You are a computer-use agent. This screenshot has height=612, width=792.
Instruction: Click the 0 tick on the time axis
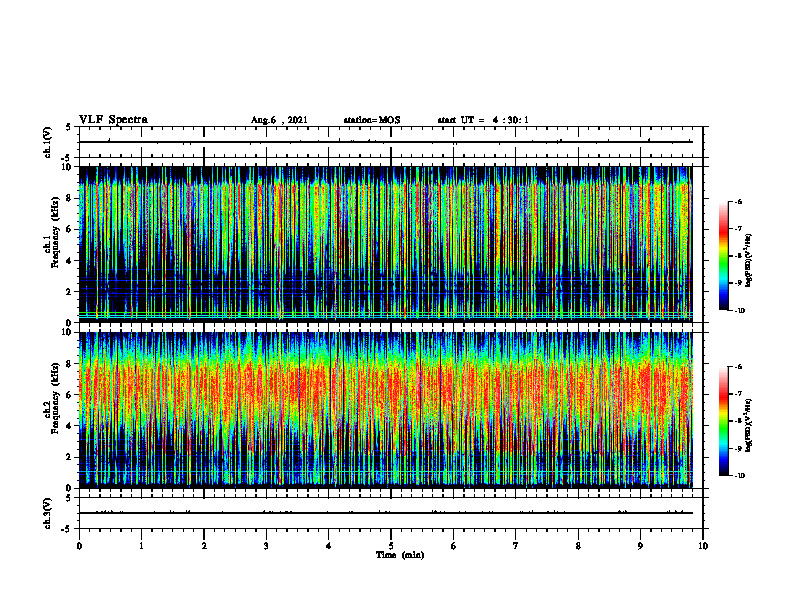pos(79,546)
